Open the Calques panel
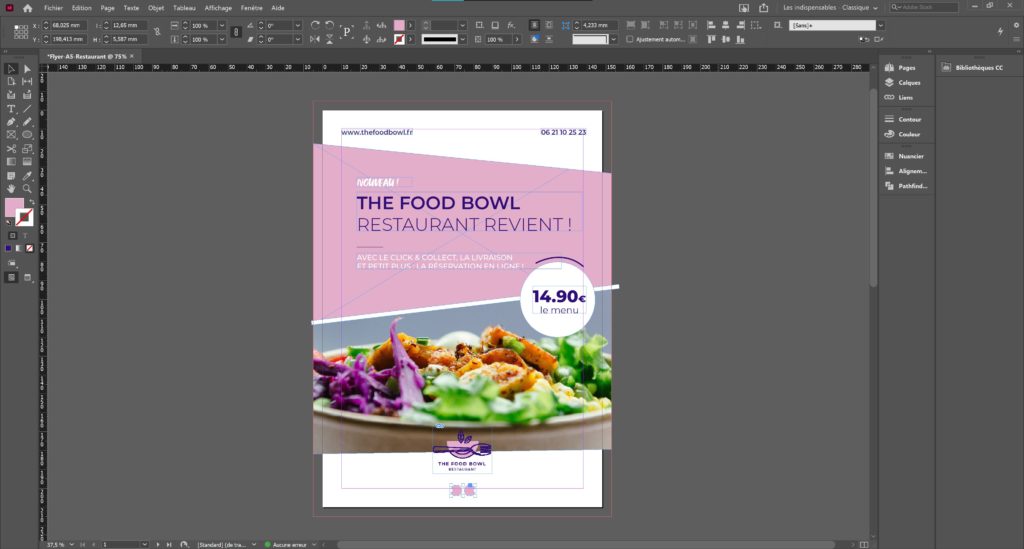1024x549 pixels. click(909, 82)
